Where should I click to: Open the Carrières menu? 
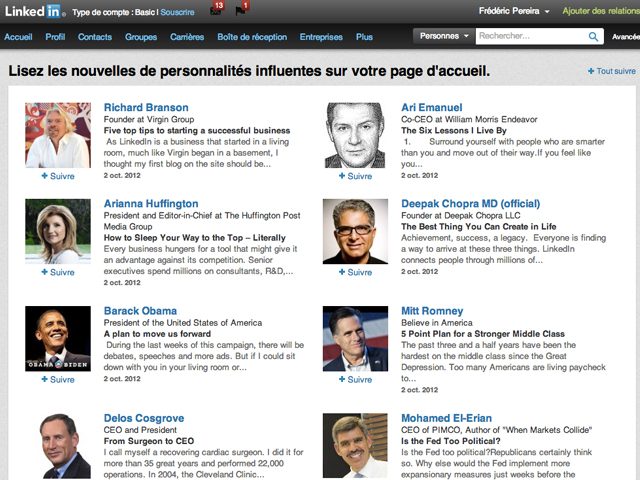pos(187,37)
